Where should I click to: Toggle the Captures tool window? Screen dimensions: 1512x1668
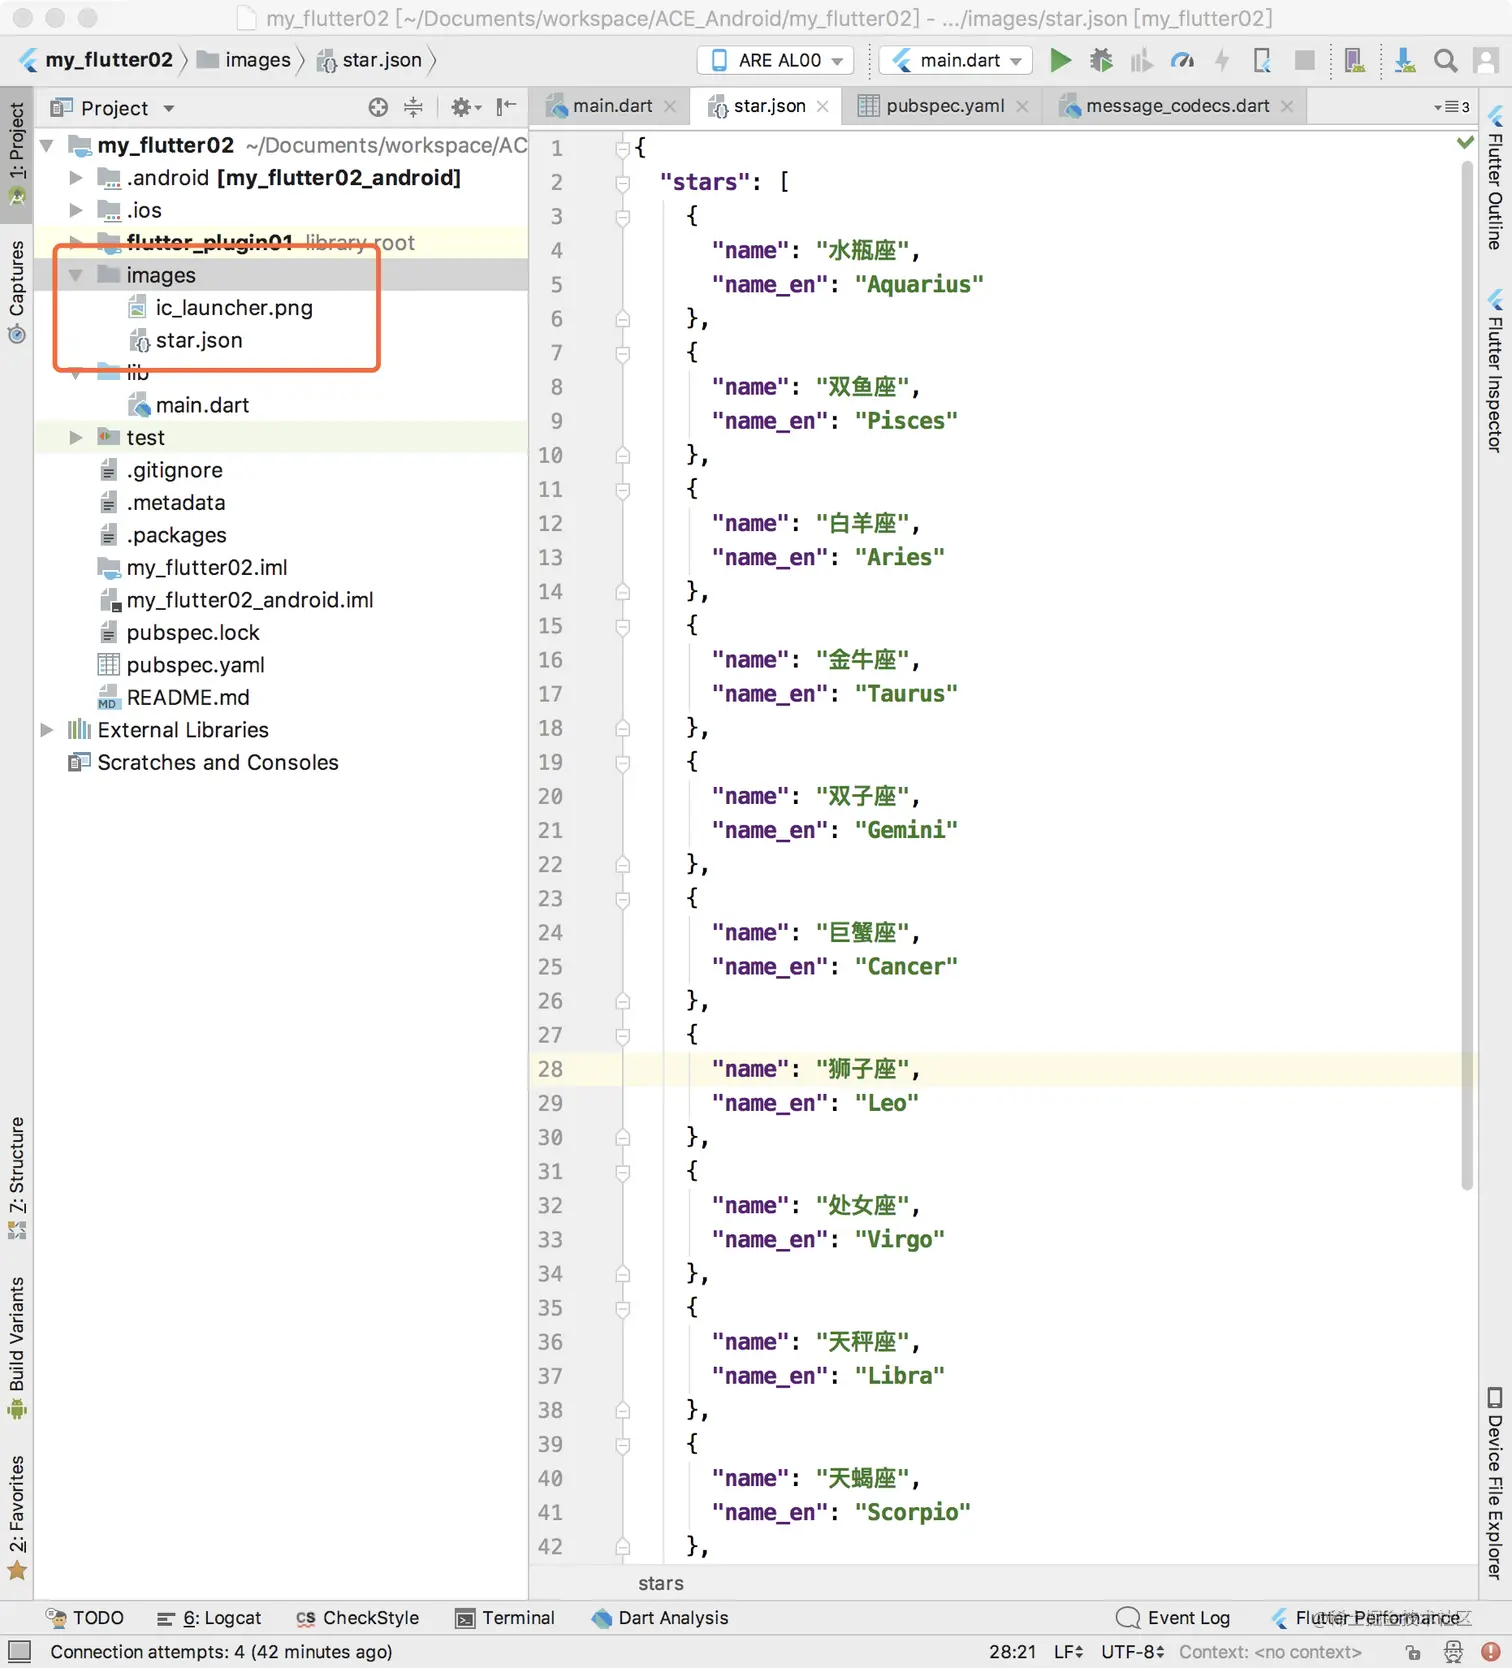17,292
